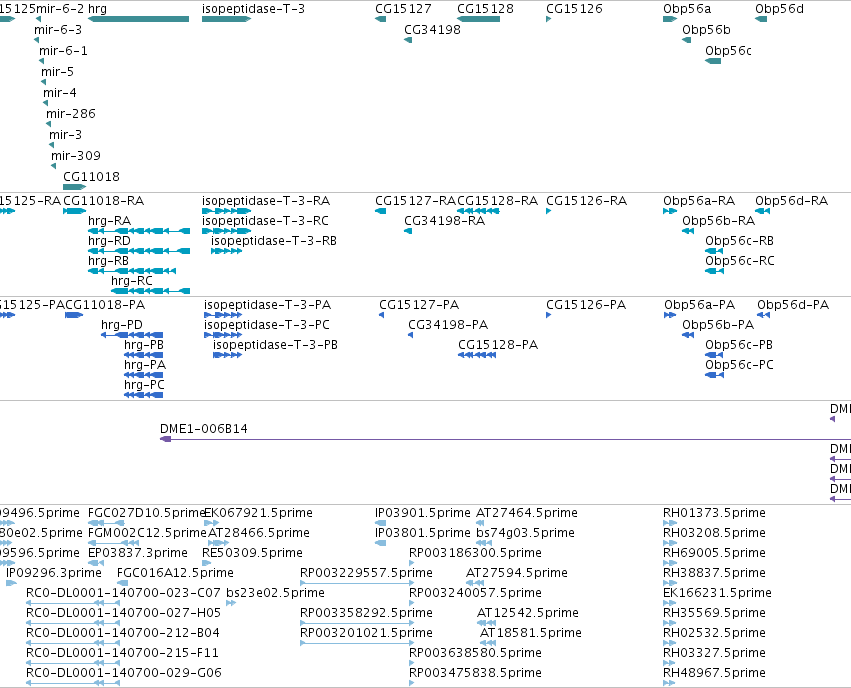Select the hrg-PA protein feature
The height and width of the screenshot is (688, 851).
(x=143, y=375)
